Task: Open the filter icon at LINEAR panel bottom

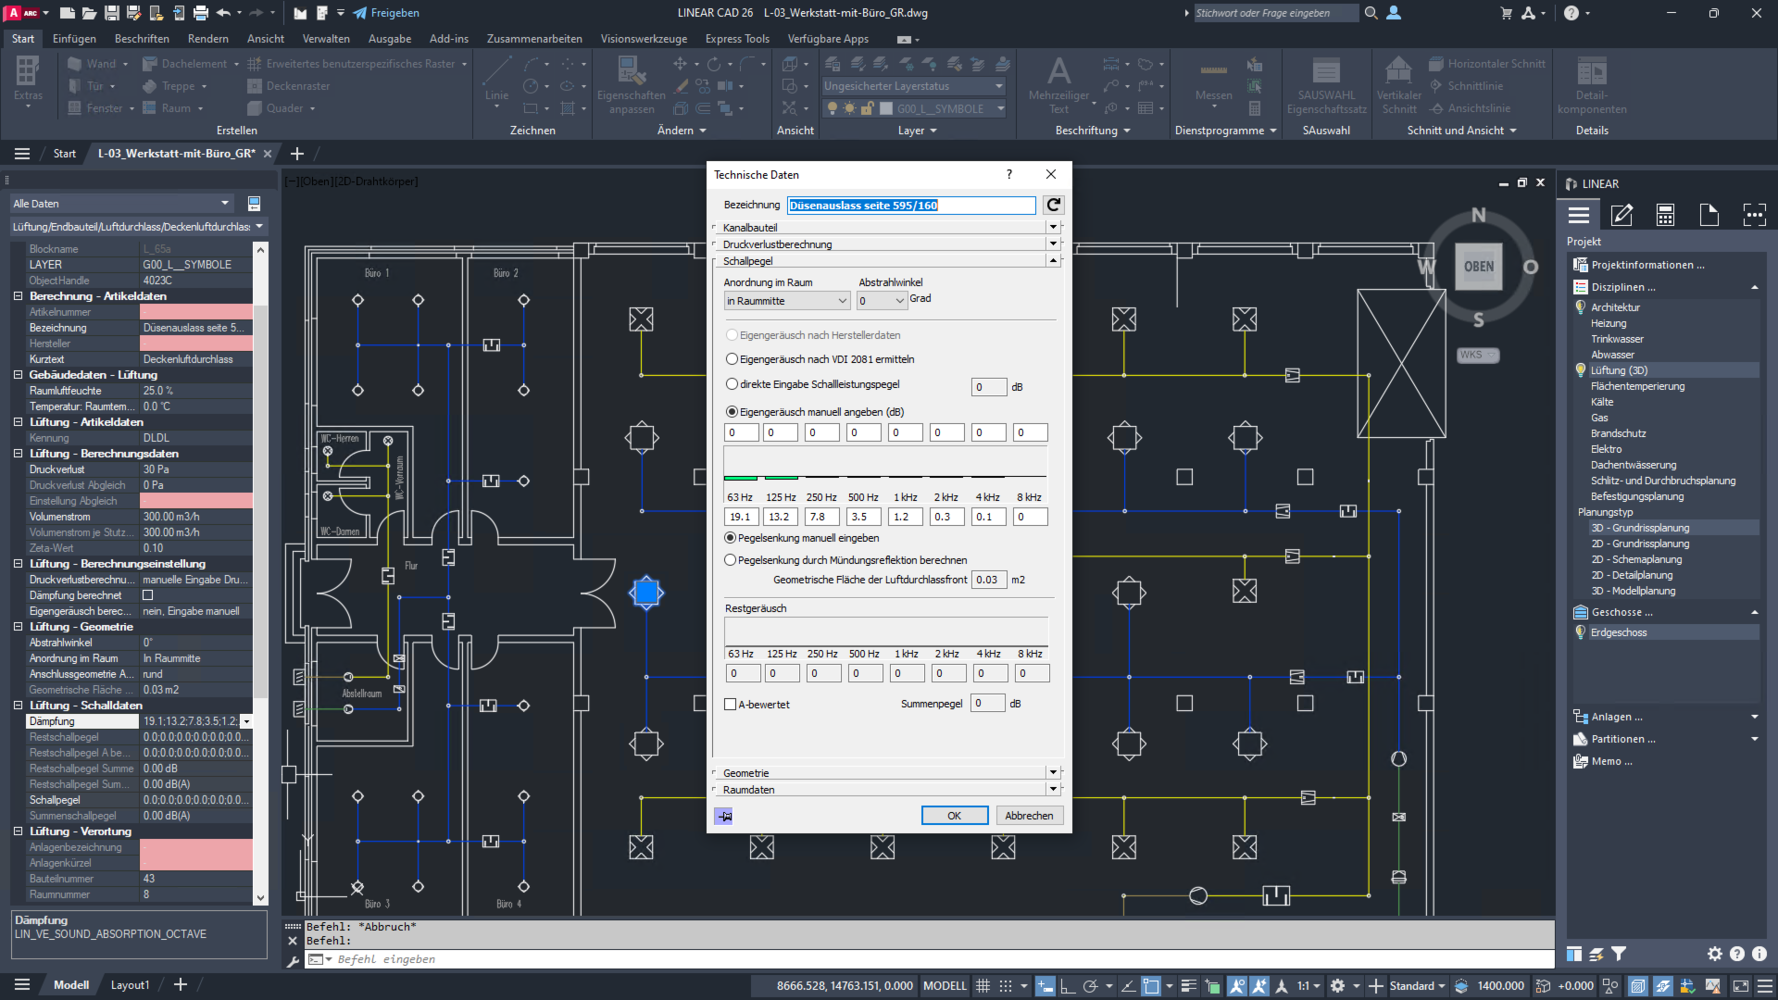Action: click(1619, 954)
